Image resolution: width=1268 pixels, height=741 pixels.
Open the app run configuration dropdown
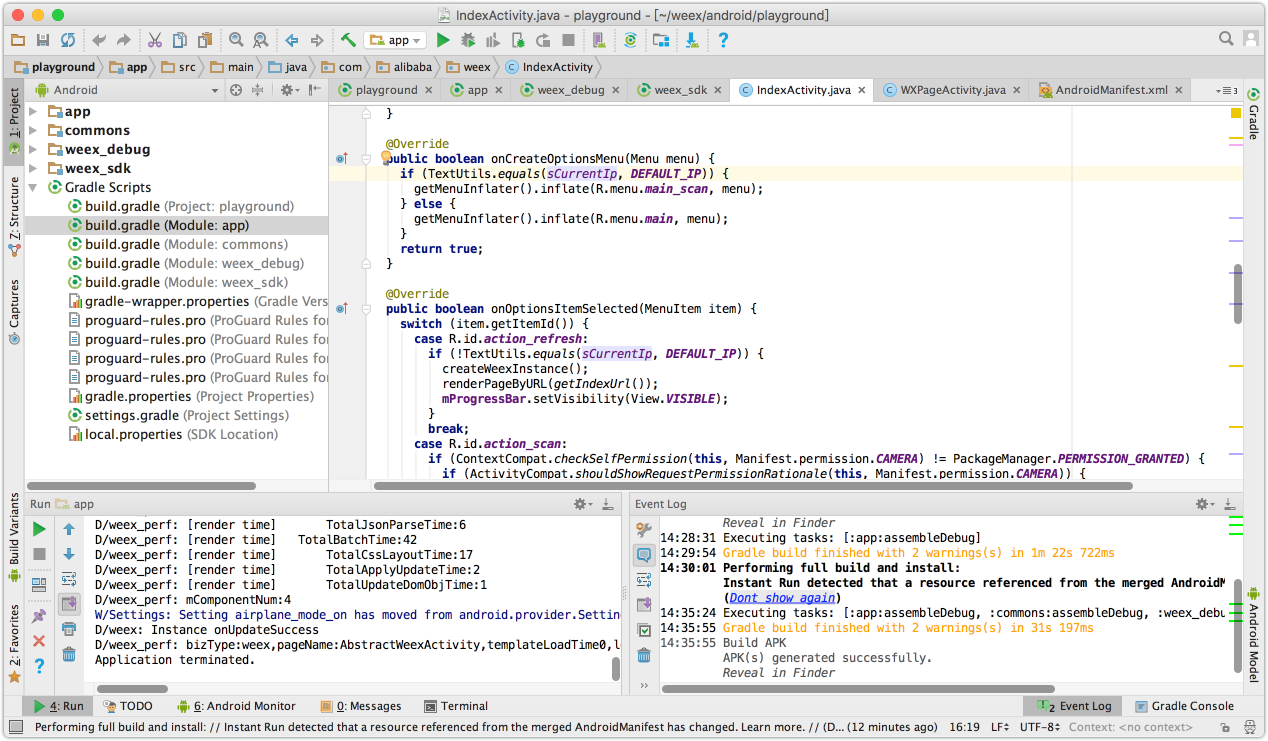397,40
